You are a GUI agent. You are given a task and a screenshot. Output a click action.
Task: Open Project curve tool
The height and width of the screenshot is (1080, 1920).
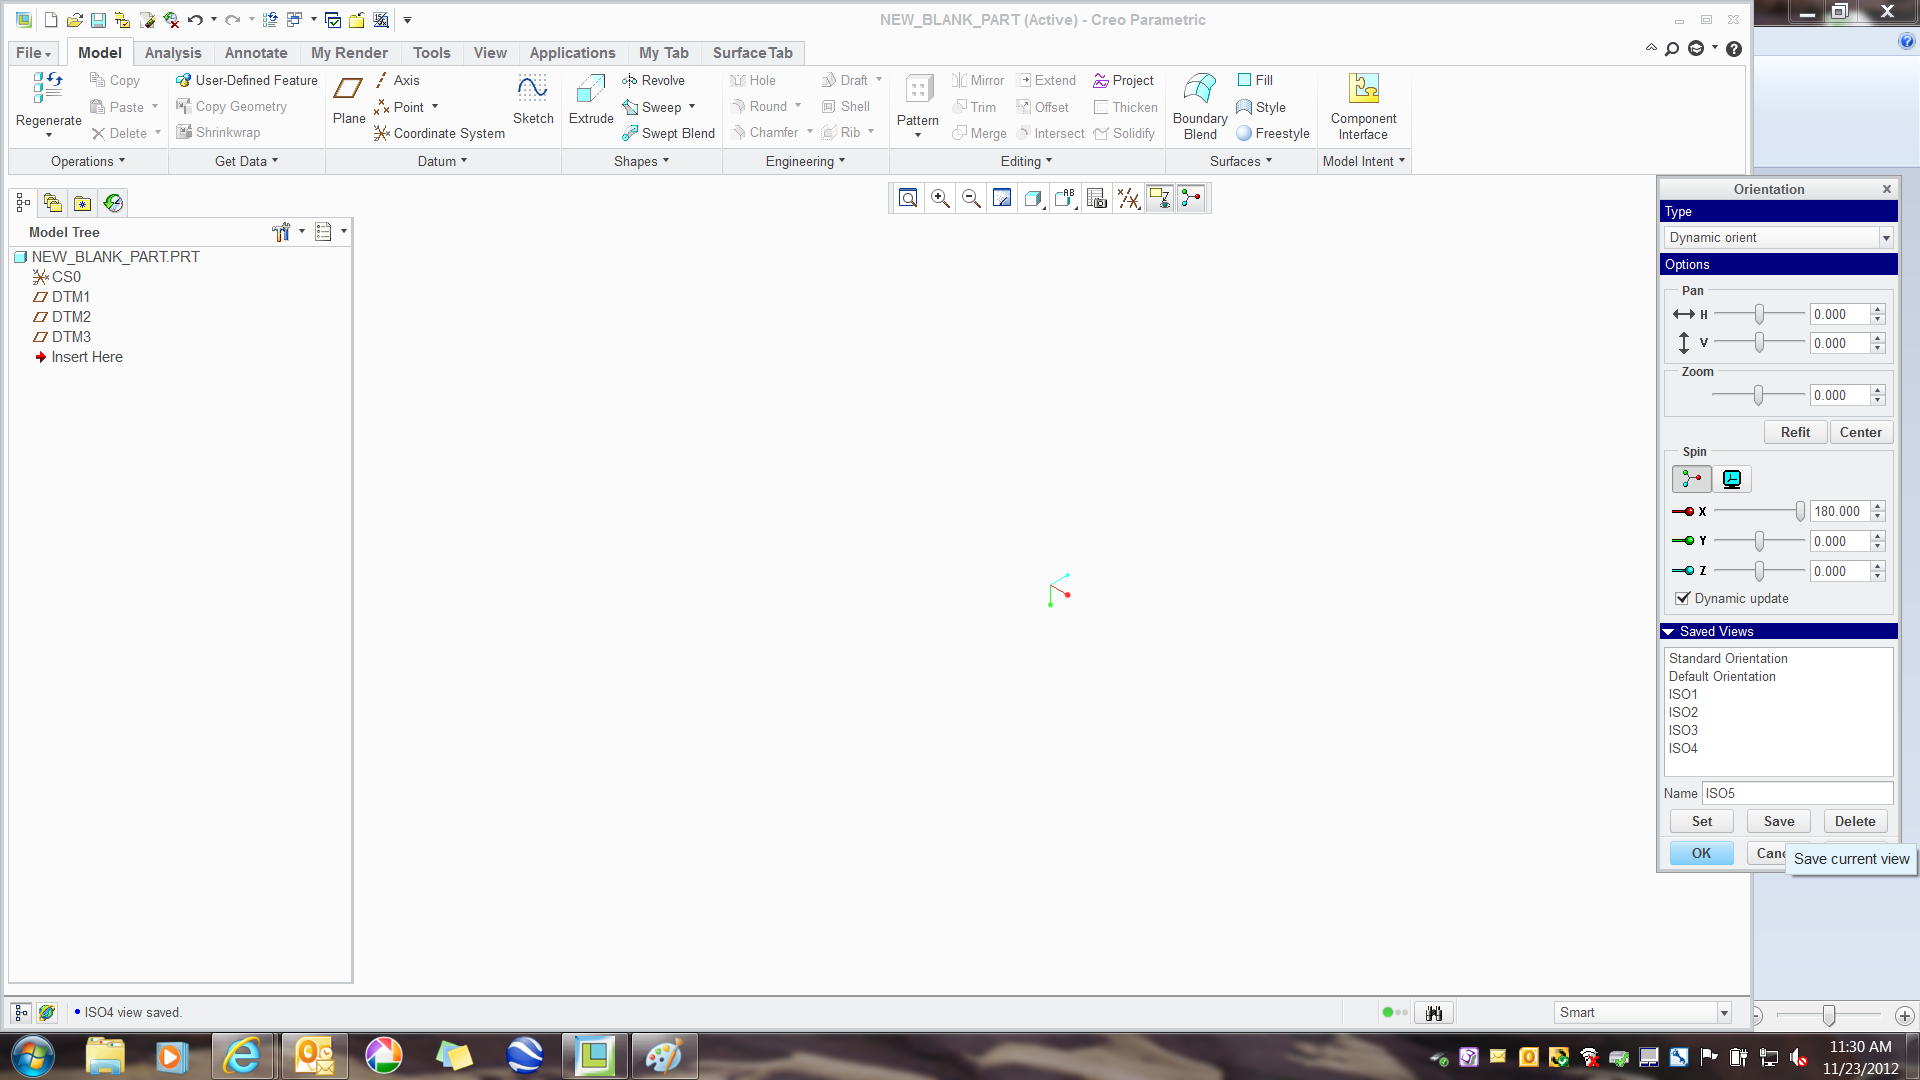[1123, 80]
